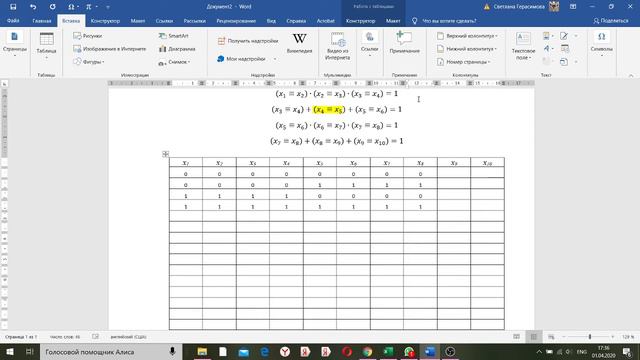Open Верхний колонтитул dropdown
640x360 pixels.
[x=467, y=36]
